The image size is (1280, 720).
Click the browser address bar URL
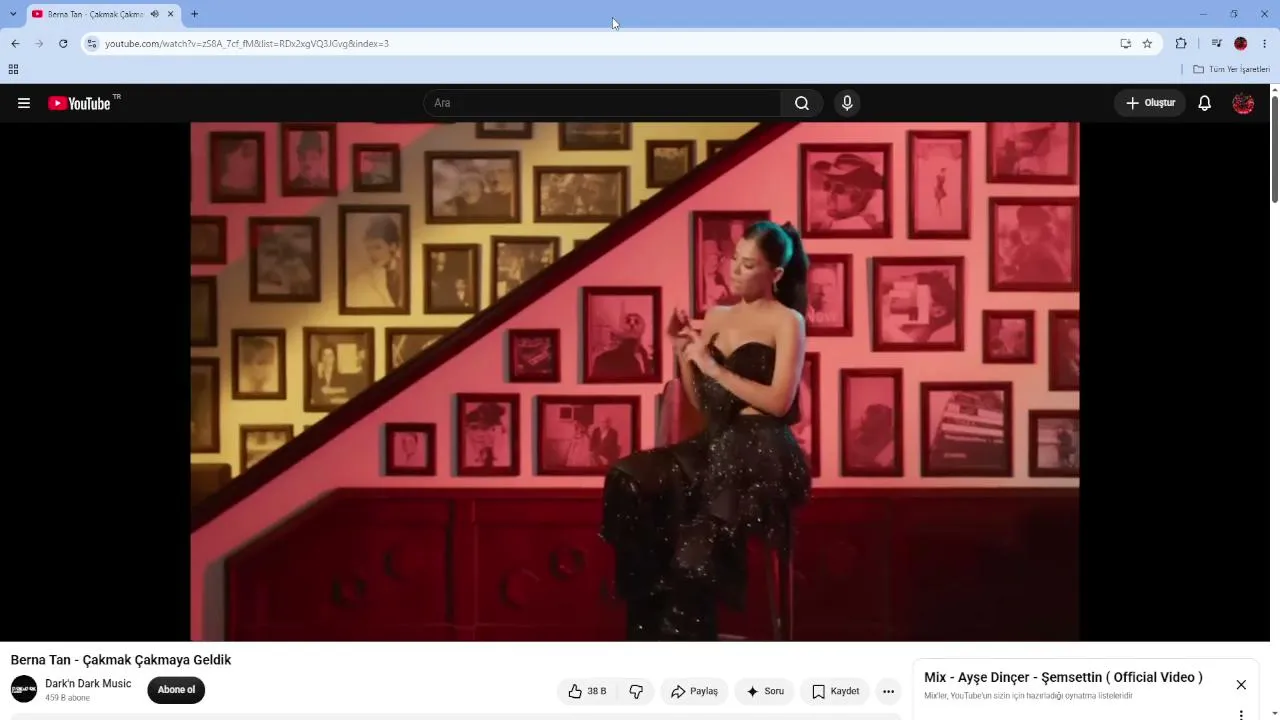point(247,43)
